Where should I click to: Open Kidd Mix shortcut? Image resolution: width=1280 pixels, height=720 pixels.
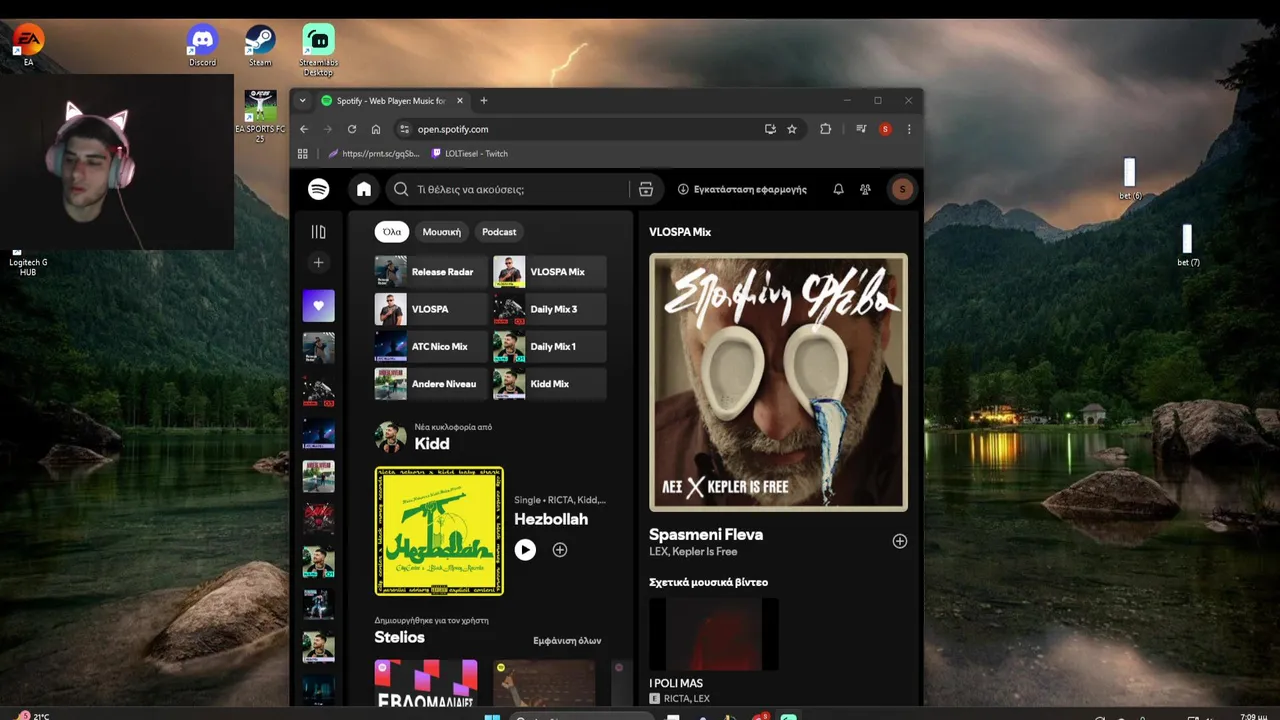pyautogui.click(x=550, y=384)
